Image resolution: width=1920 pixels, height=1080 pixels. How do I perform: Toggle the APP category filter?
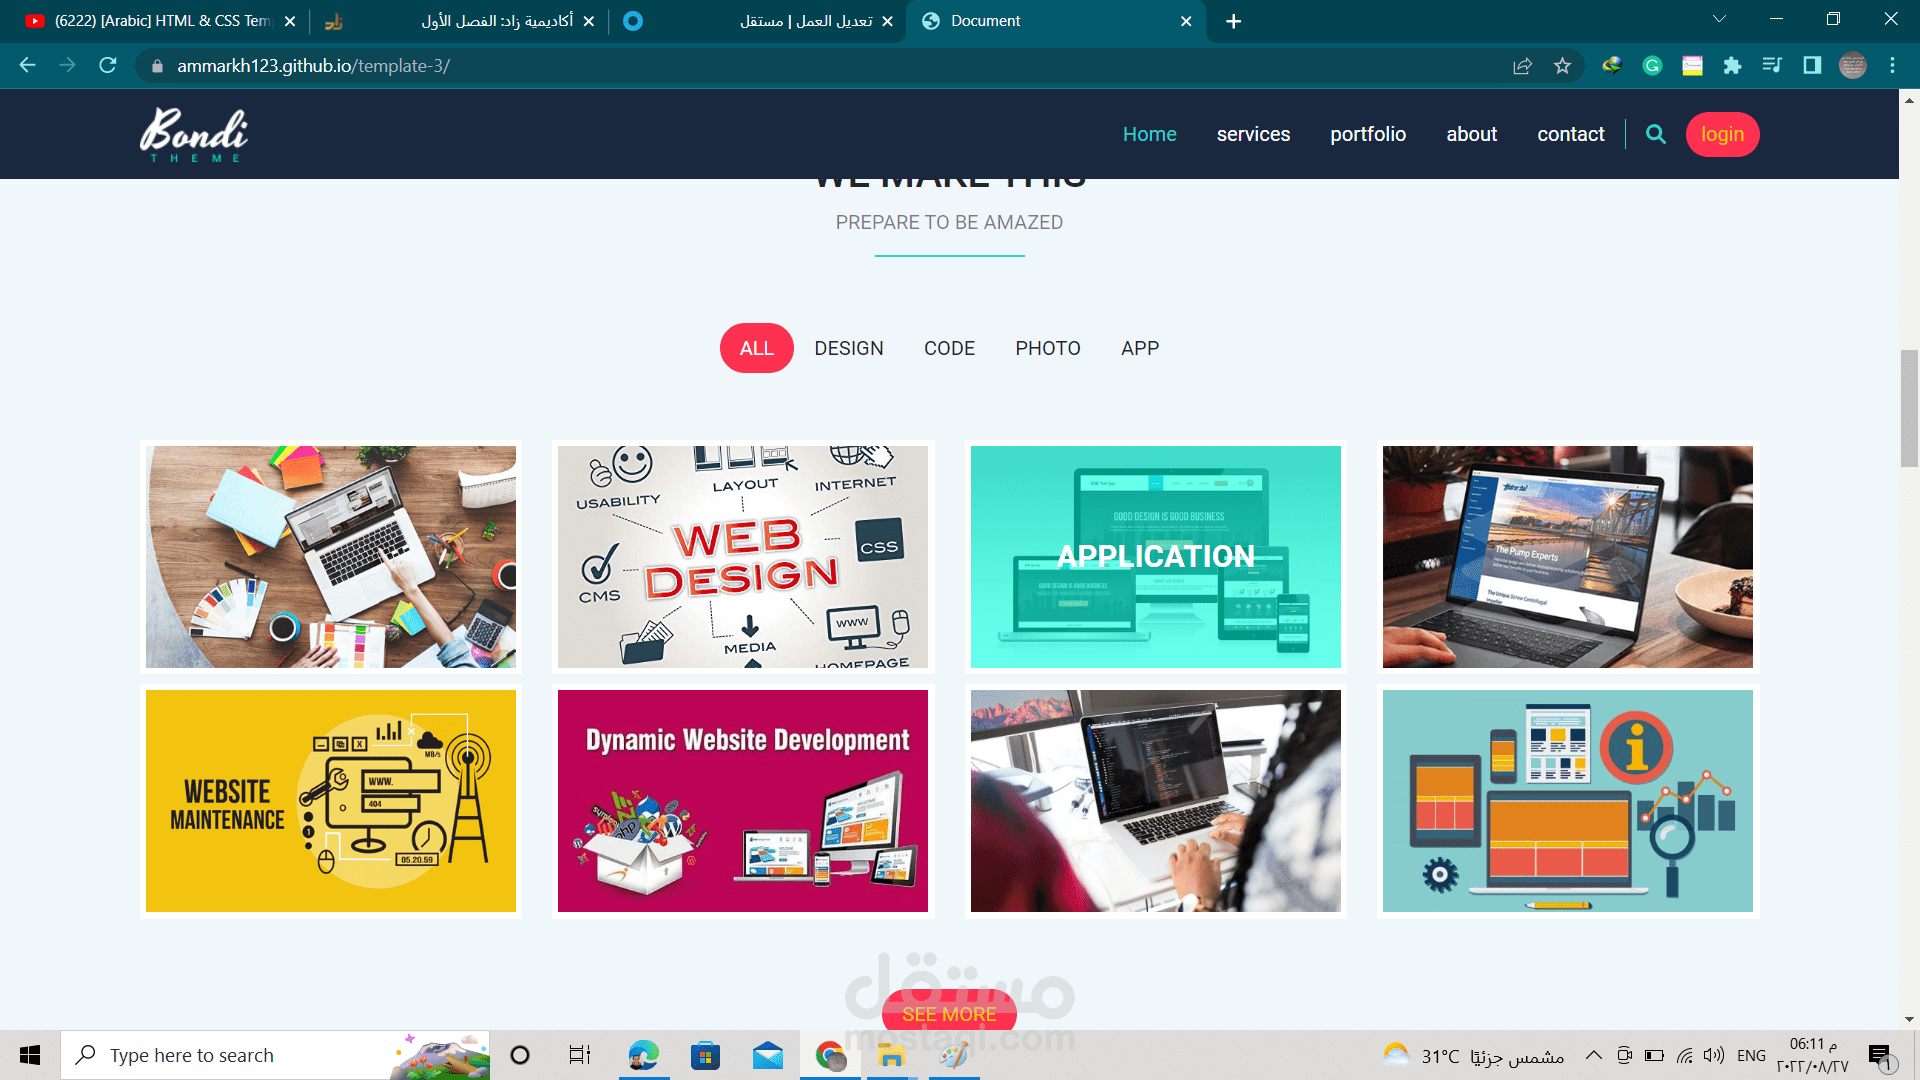pos(1139,347)
